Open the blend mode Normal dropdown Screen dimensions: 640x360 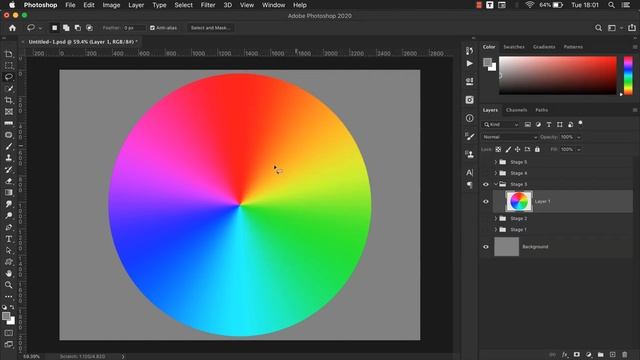point(509,137)
